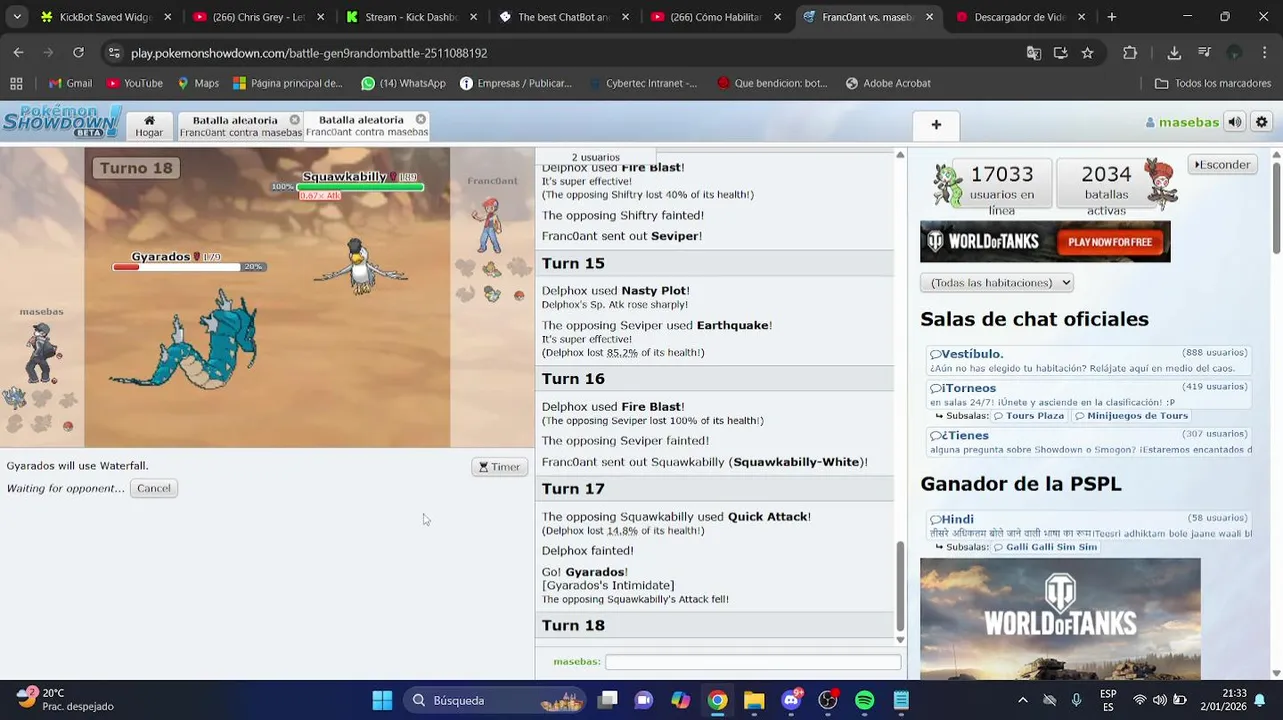Open Discord from the taskbar
This screenshot has height=720, width=1283.
pyautogui.click(x=791, y=700)
